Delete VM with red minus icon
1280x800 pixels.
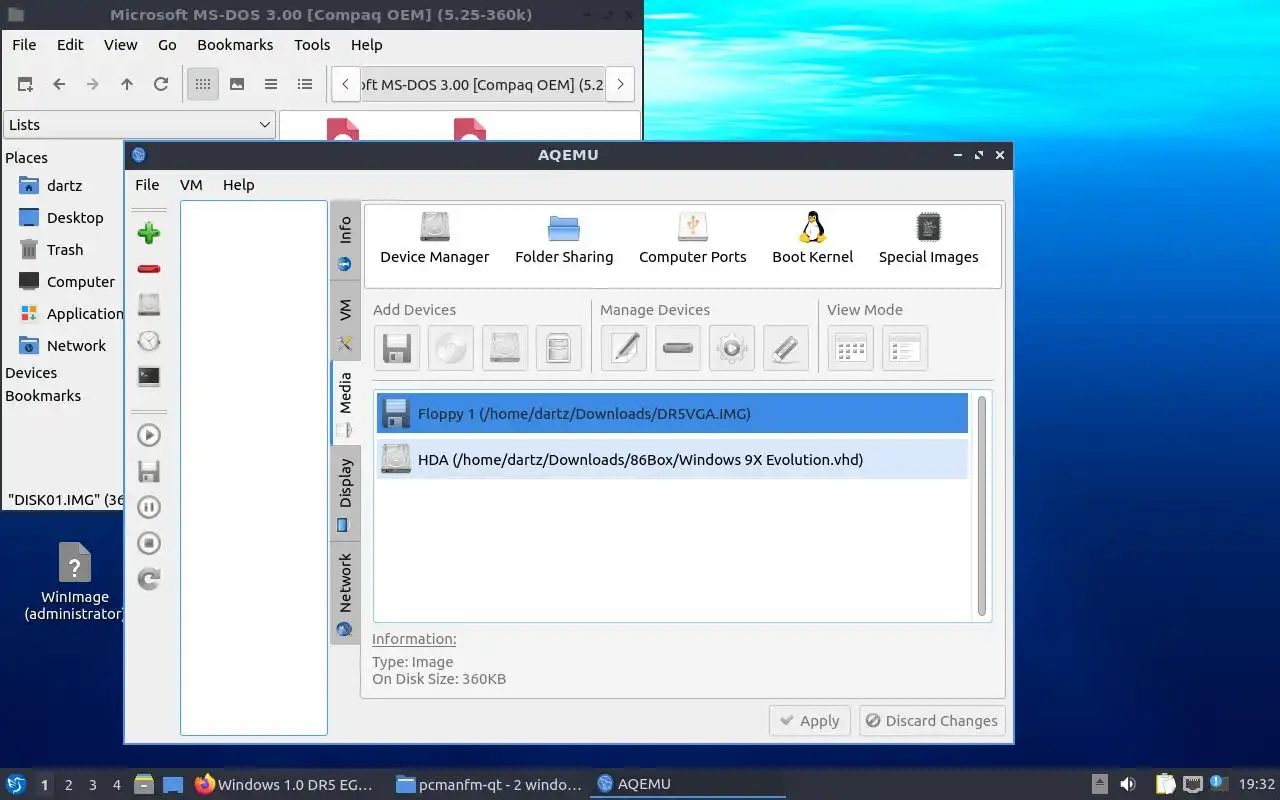pos(149,269)
